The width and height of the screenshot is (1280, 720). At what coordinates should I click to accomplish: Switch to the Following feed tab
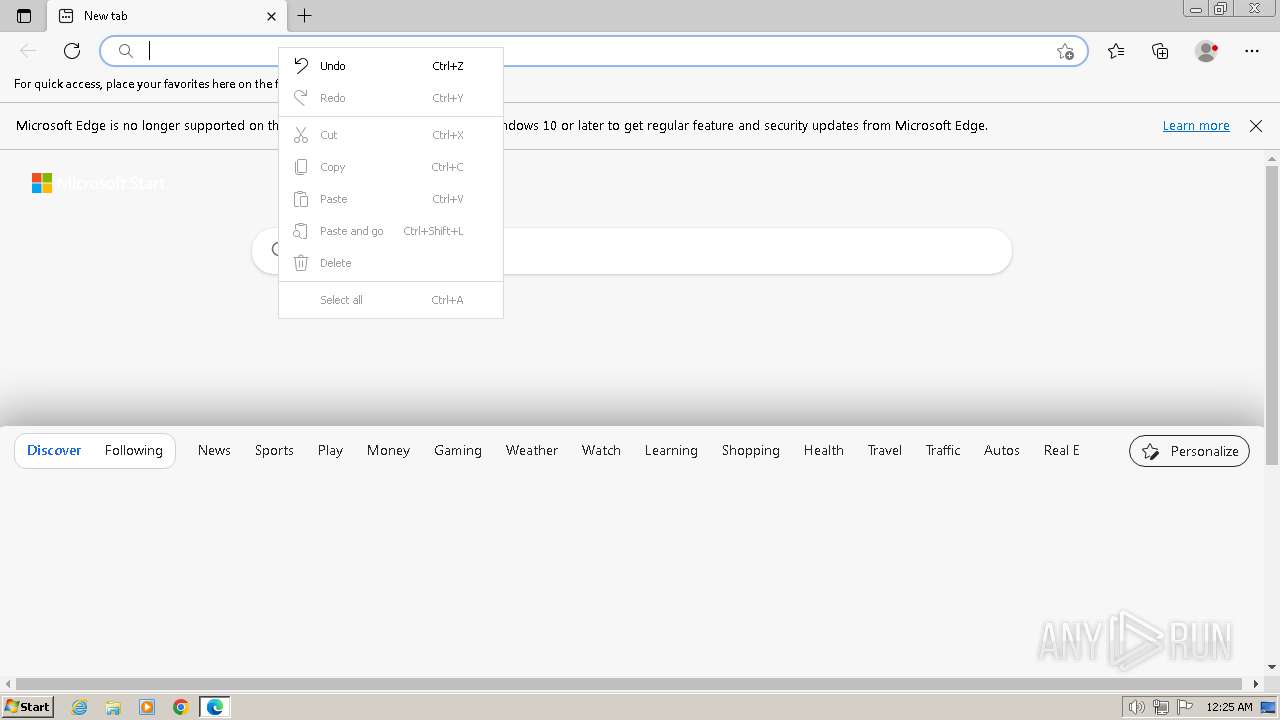(x=133, y=451)
